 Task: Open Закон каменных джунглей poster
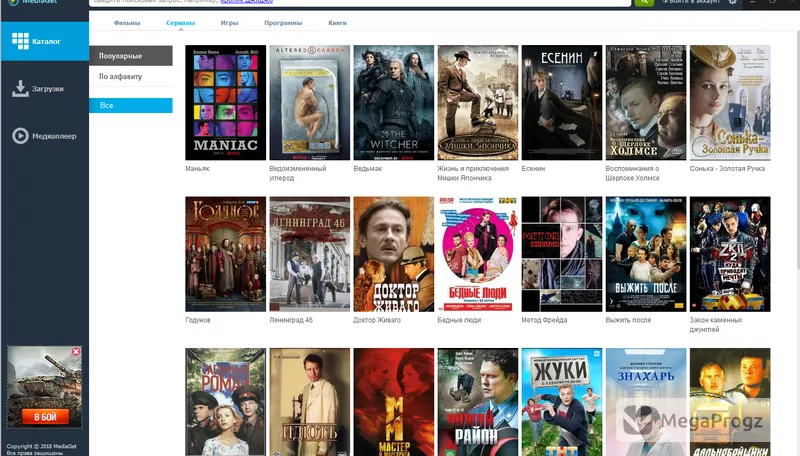pyautogui.click(x=730, y=254)
